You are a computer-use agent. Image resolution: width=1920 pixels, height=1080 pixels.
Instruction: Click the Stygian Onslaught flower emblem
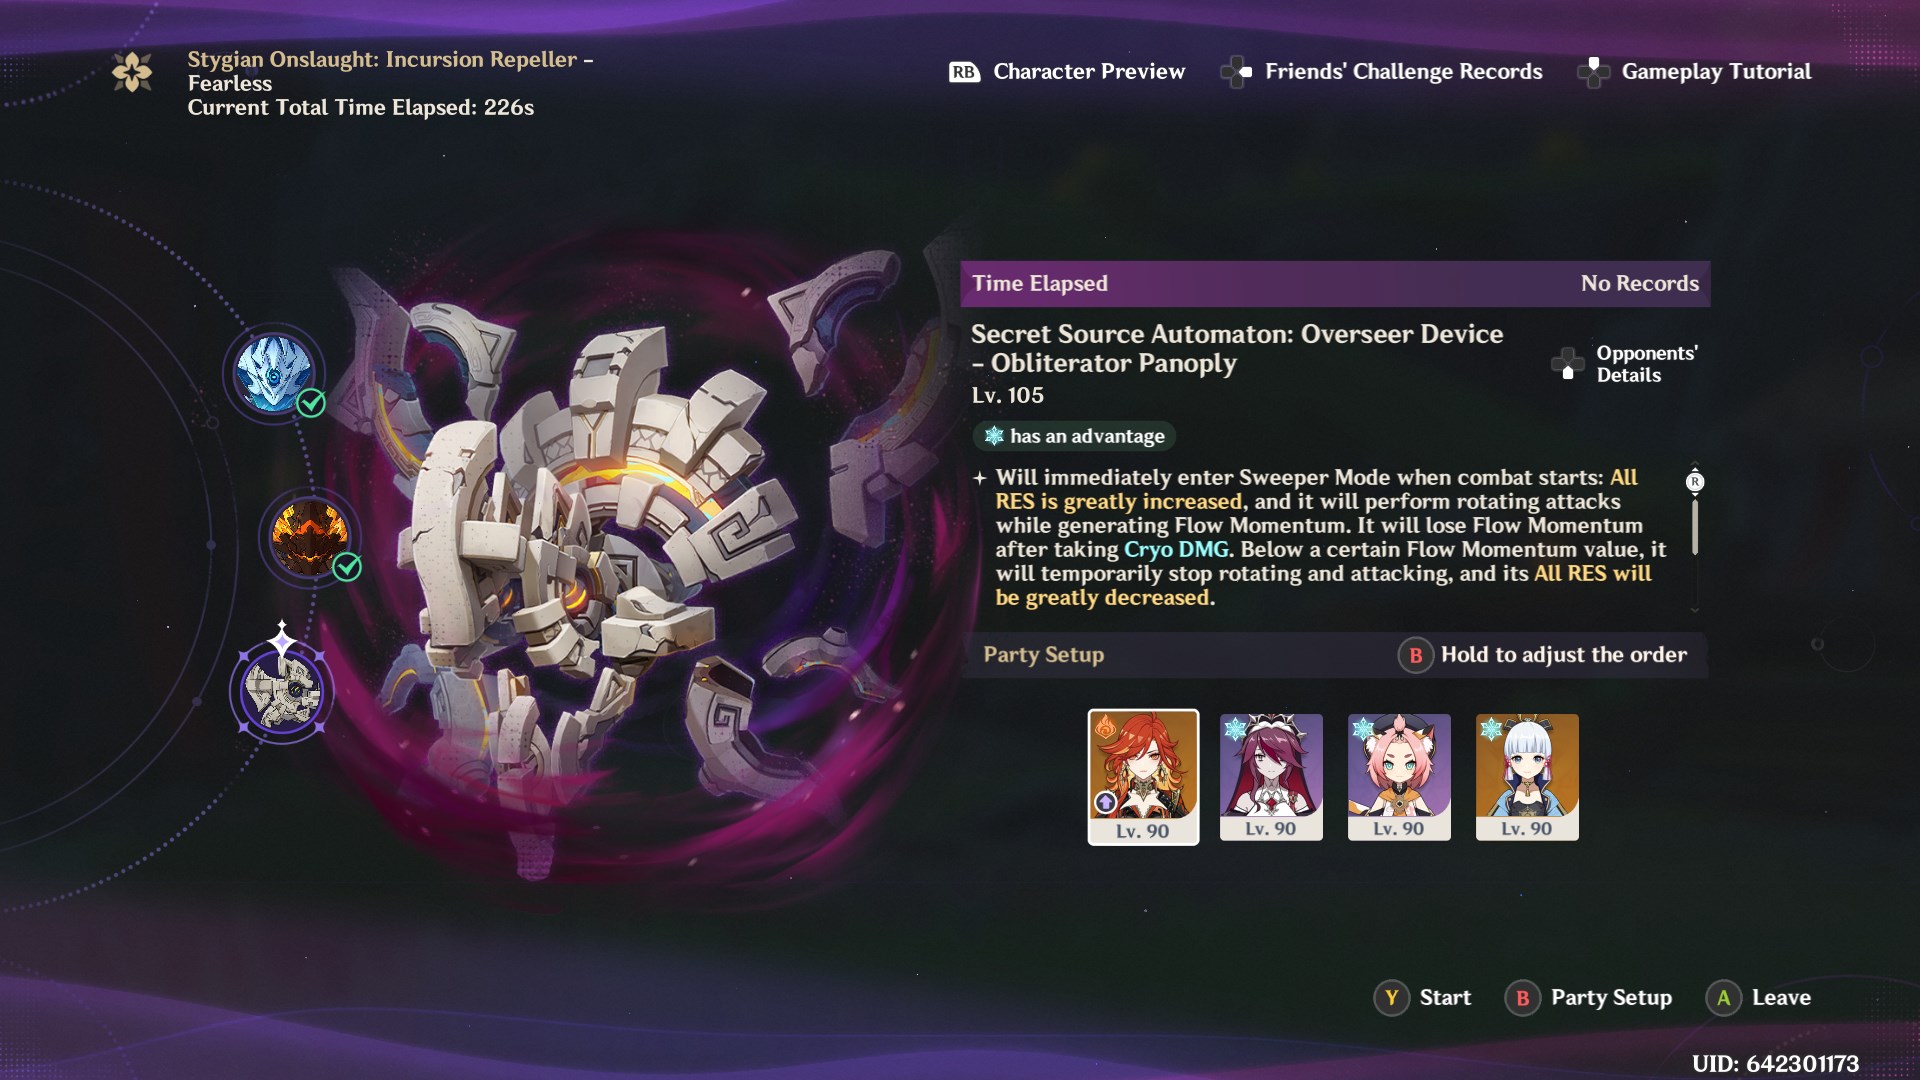tap(132, 72)
